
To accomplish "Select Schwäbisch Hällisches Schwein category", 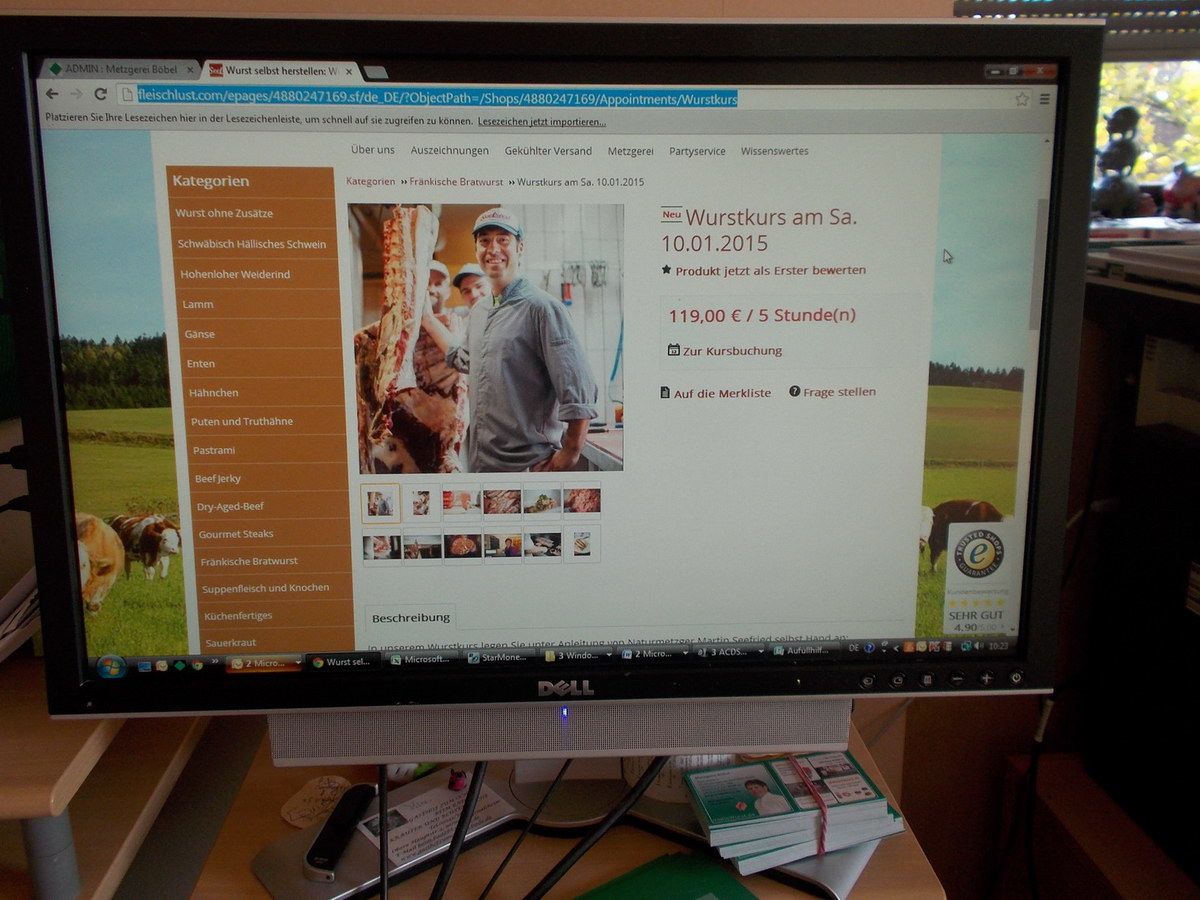I will [x=254, y=244].
